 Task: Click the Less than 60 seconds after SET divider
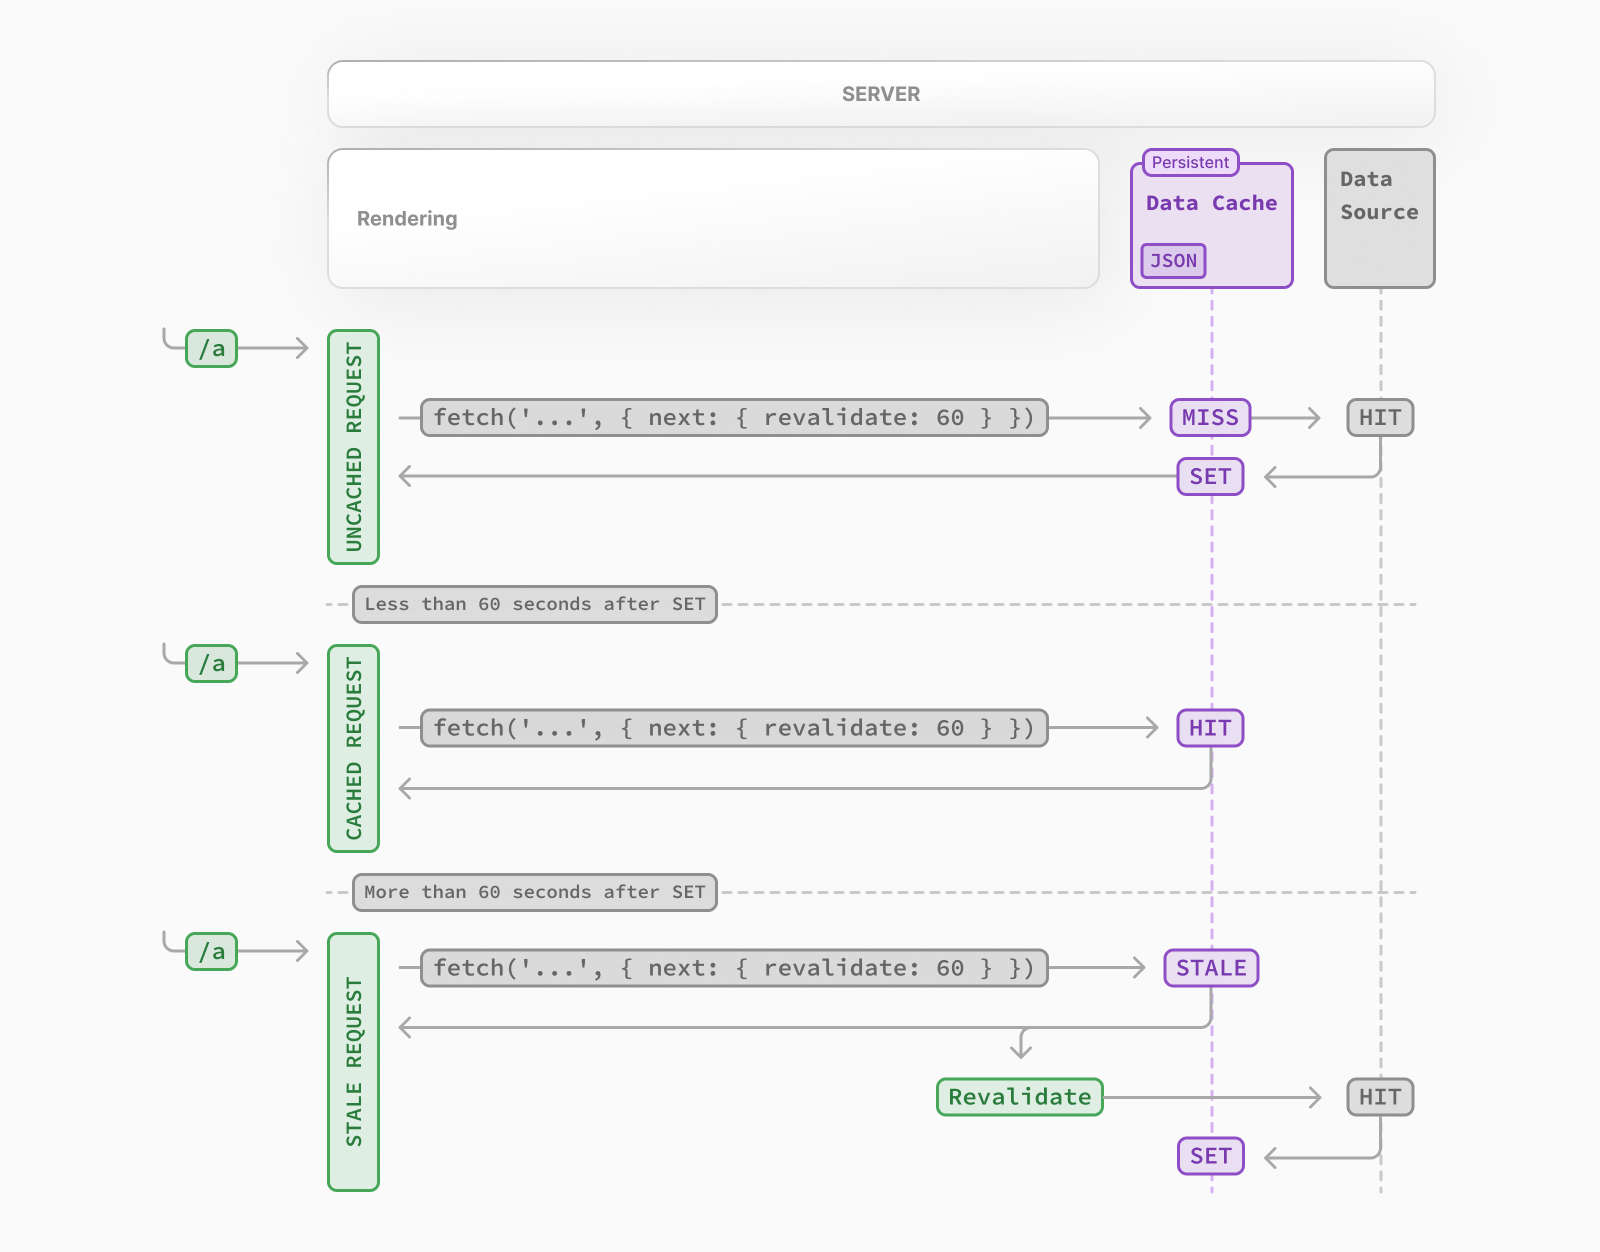(x=534, y=604)
